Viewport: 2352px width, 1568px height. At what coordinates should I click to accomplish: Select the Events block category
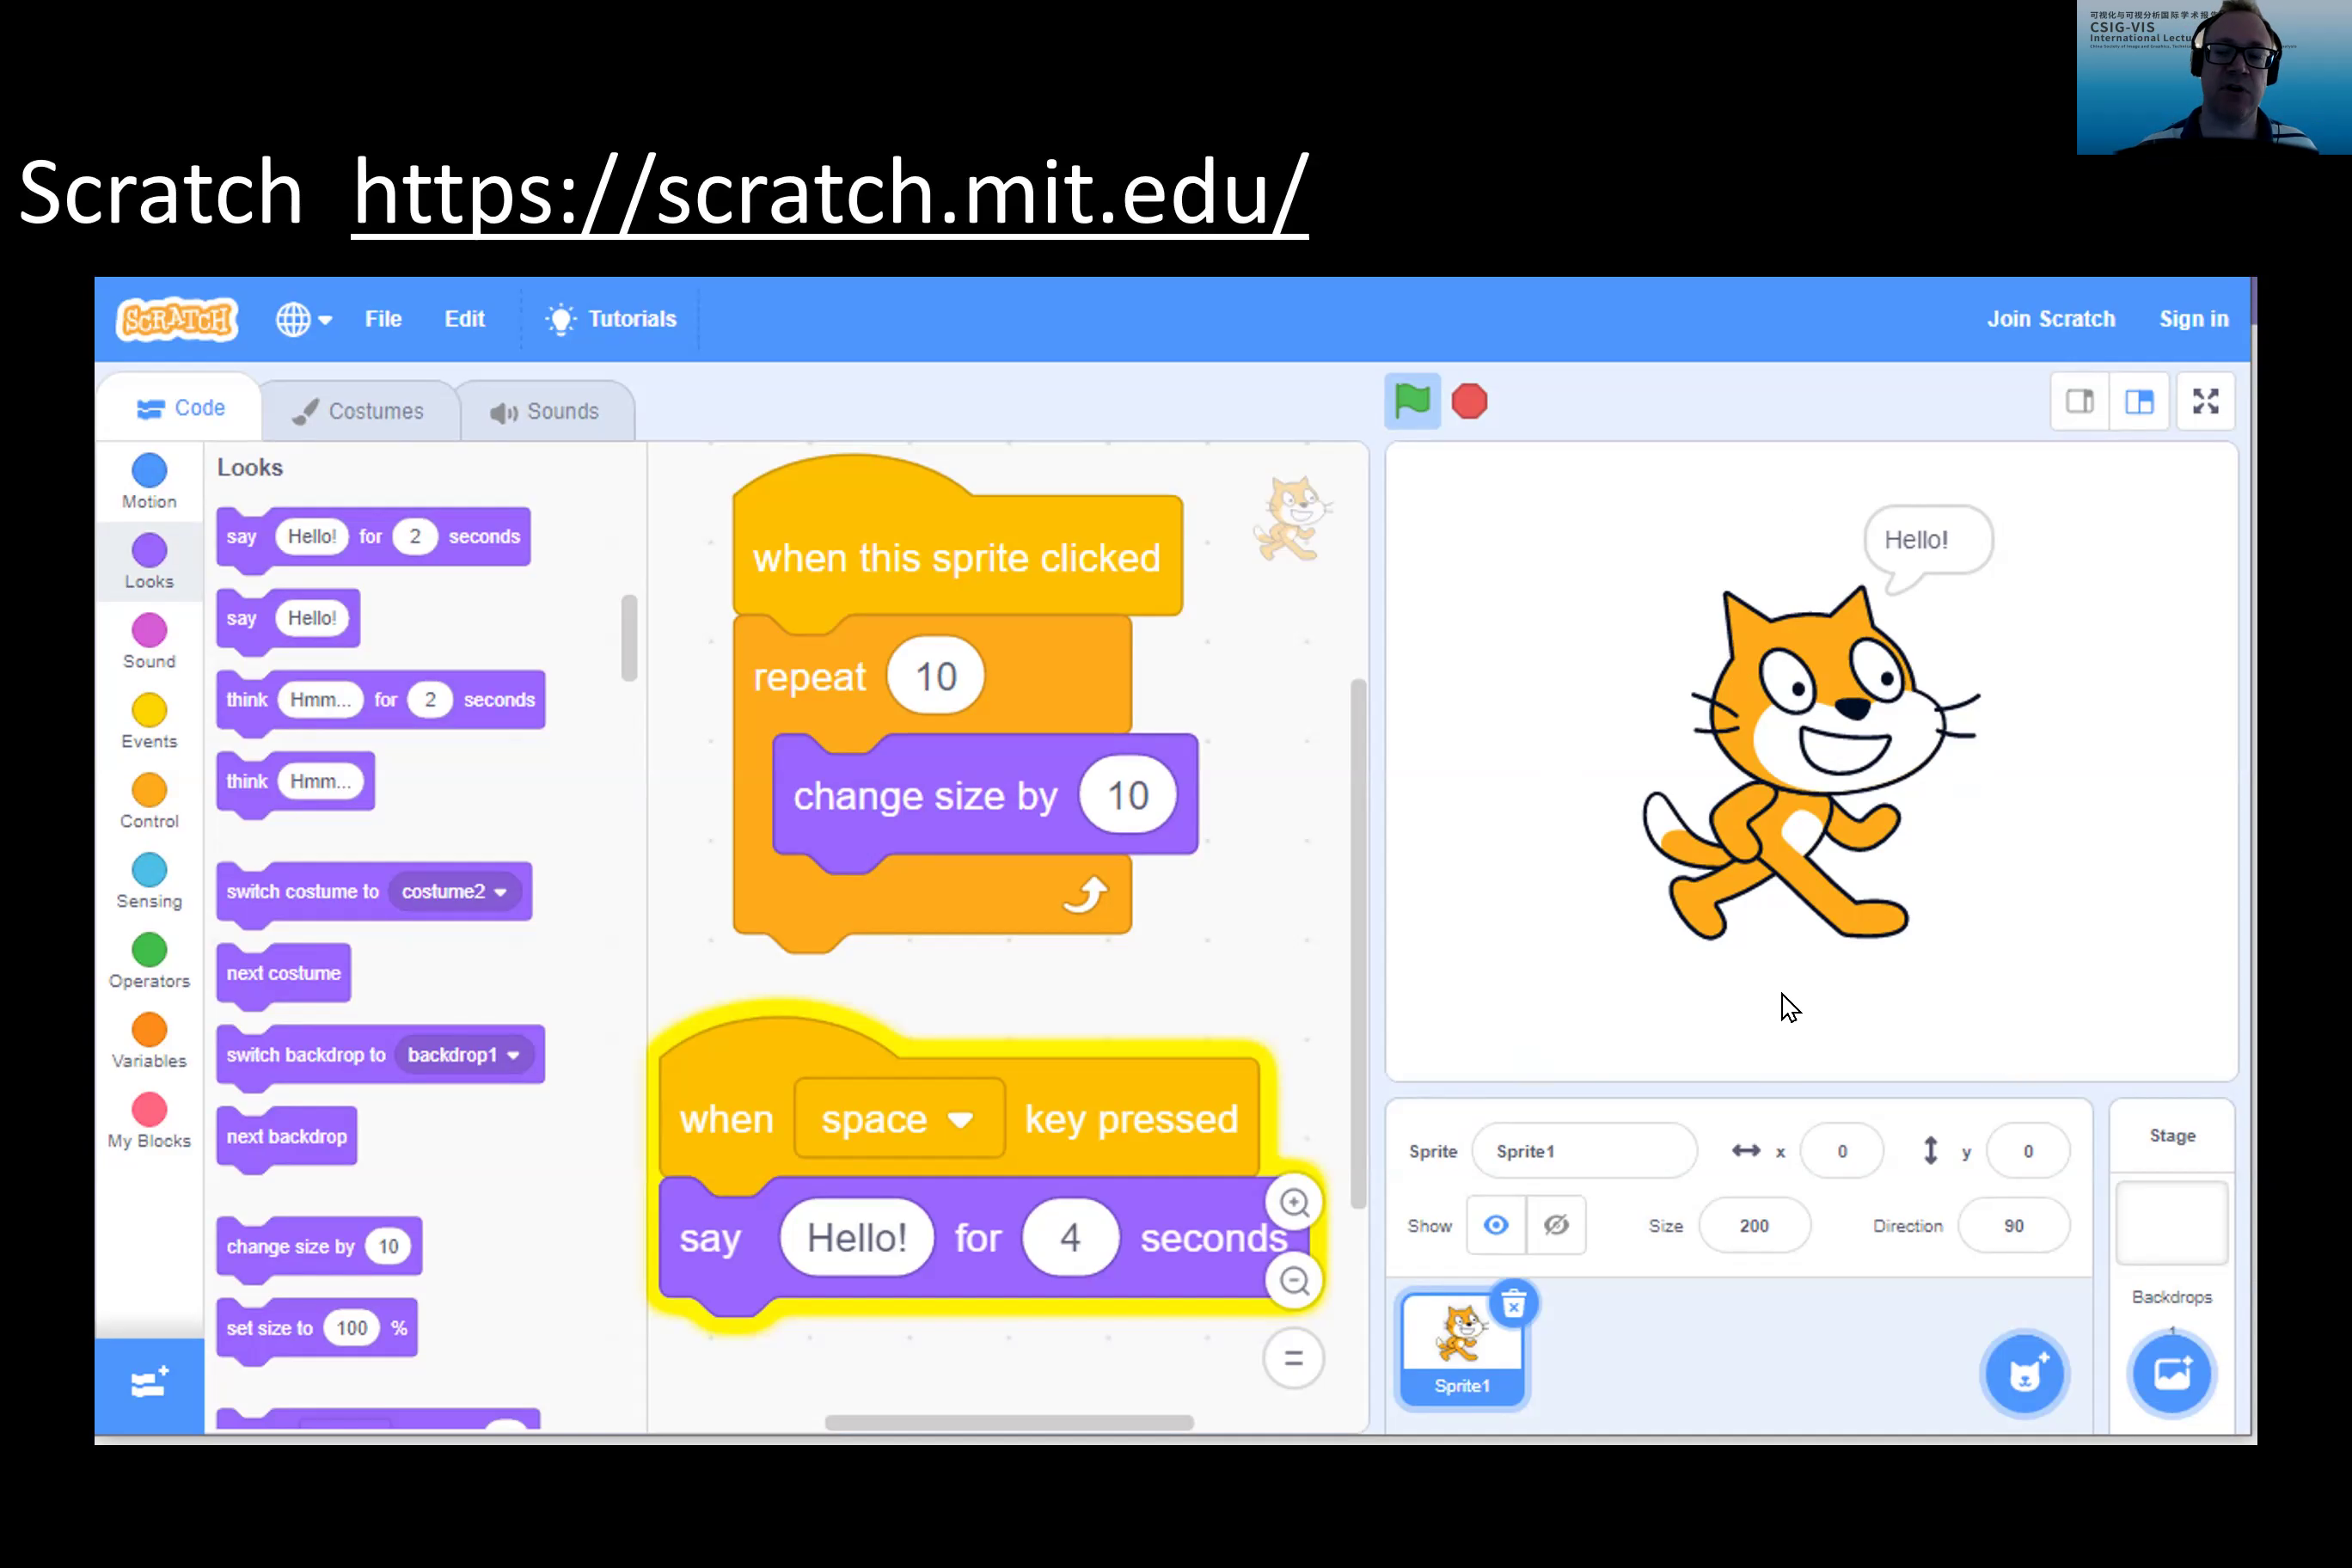[x=149, y=722]
